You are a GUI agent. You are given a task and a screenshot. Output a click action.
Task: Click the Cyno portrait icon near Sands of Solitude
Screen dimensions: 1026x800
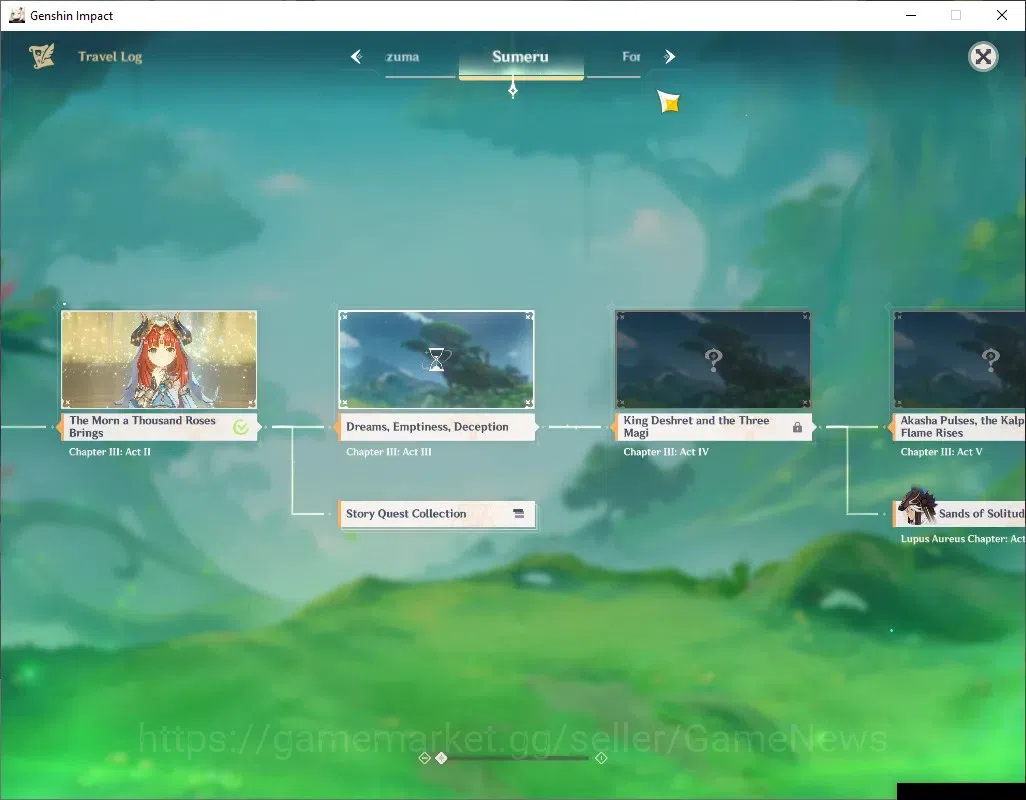pyautogui.click(x=915, y=508)
